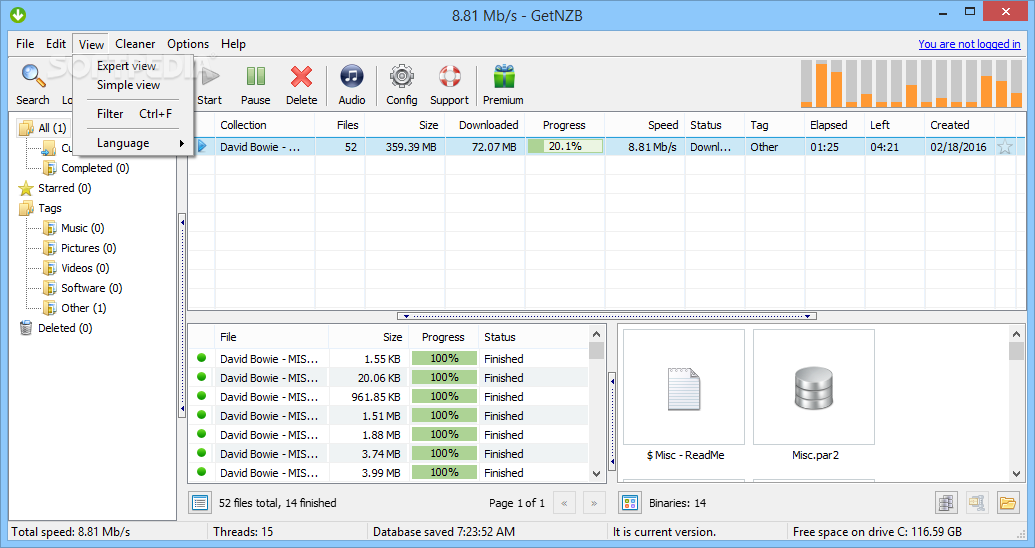Click the 20.1% progress bar
This screenshot has width=1035, height=548.
(x=565, y=147)
